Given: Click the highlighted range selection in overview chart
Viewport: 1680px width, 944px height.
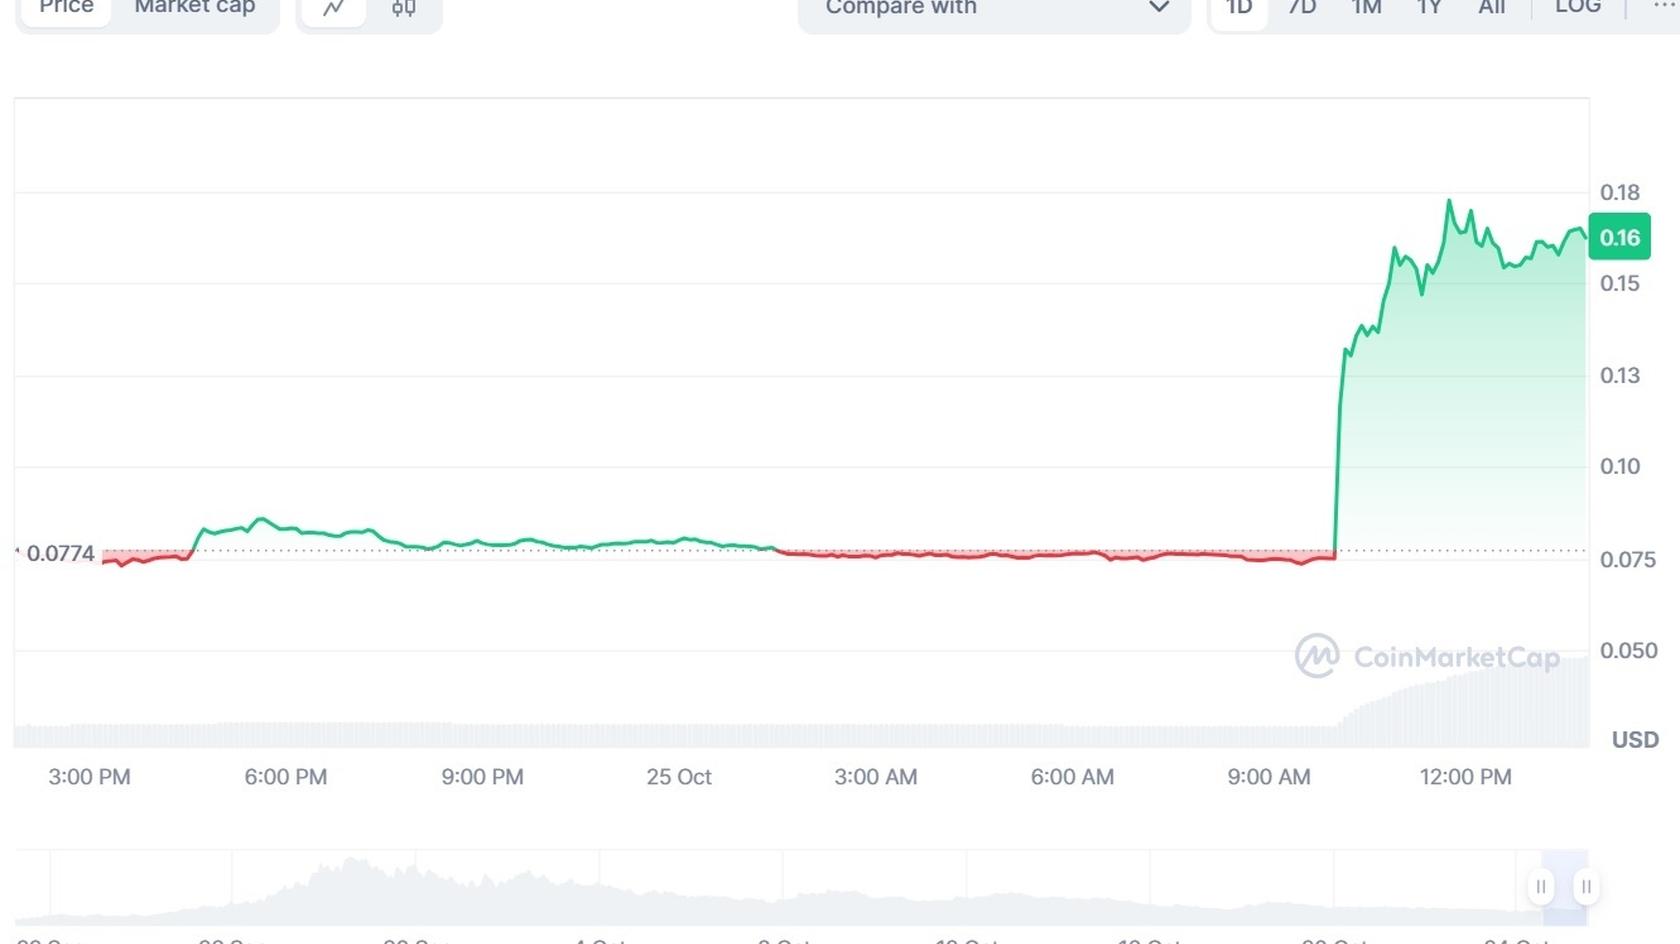Looking at the screenshot, I should (1564, 888).
